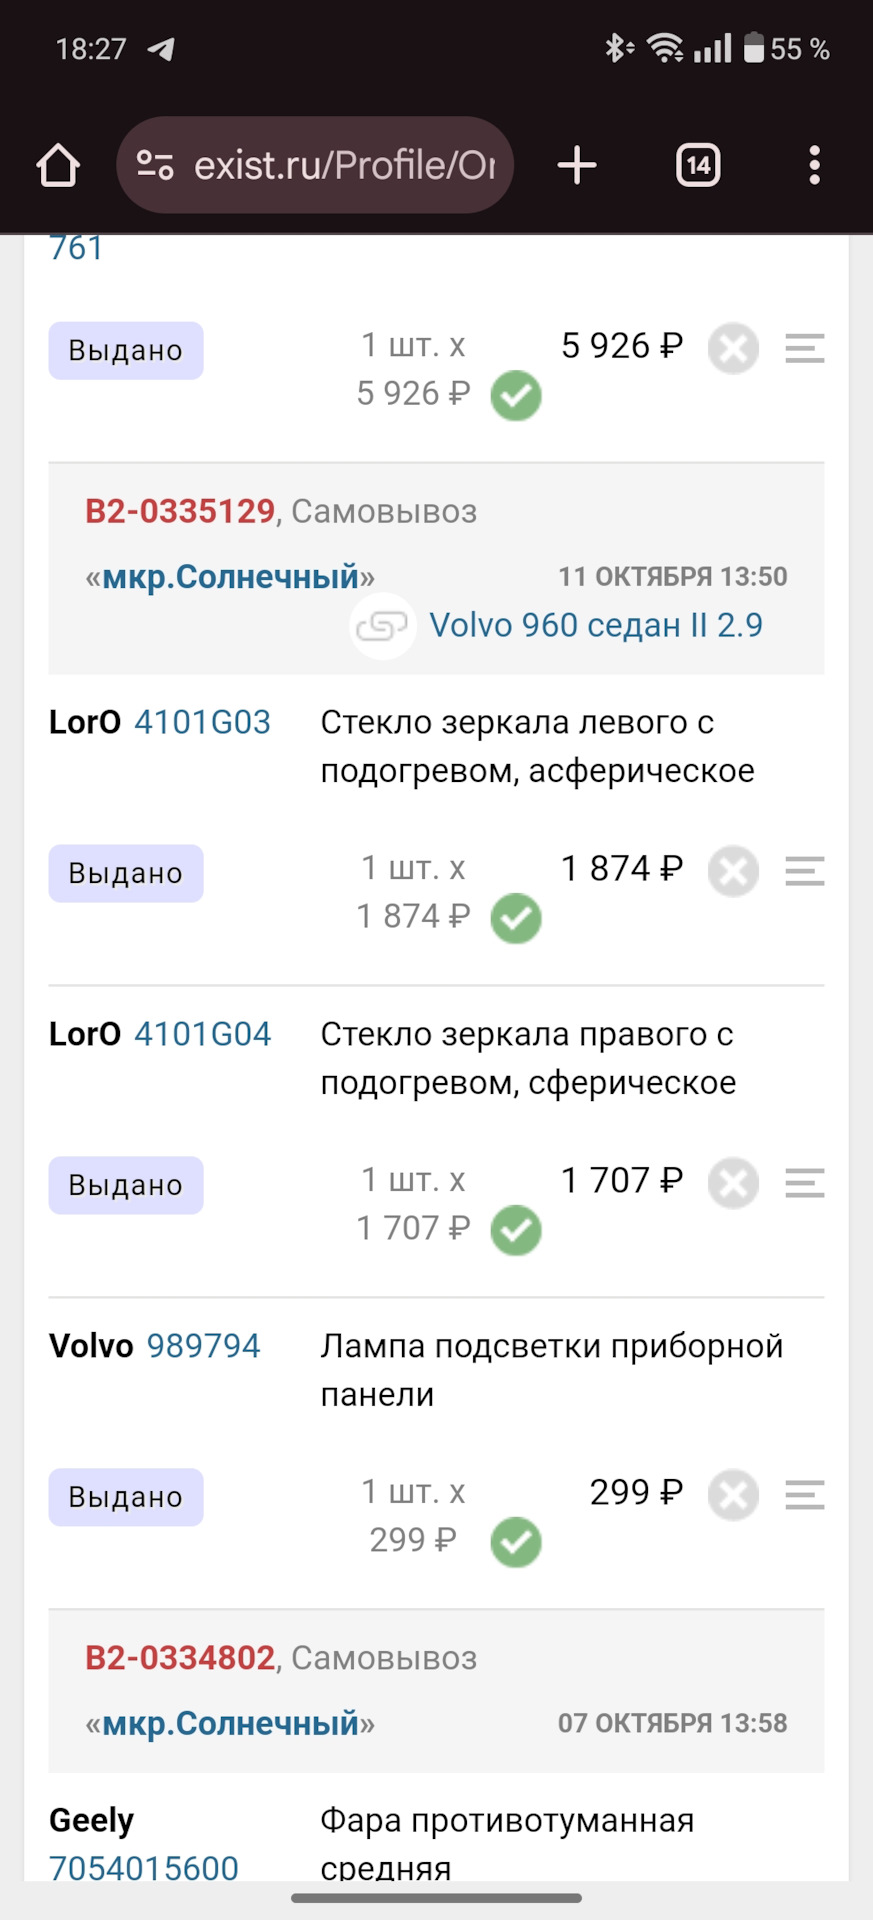The height and width of the screenshot is (1920, 873).
Task: Toggle the green checkmark on the 1 874 ₽ item
Action: pyautogui.click(x=515, y=918)
